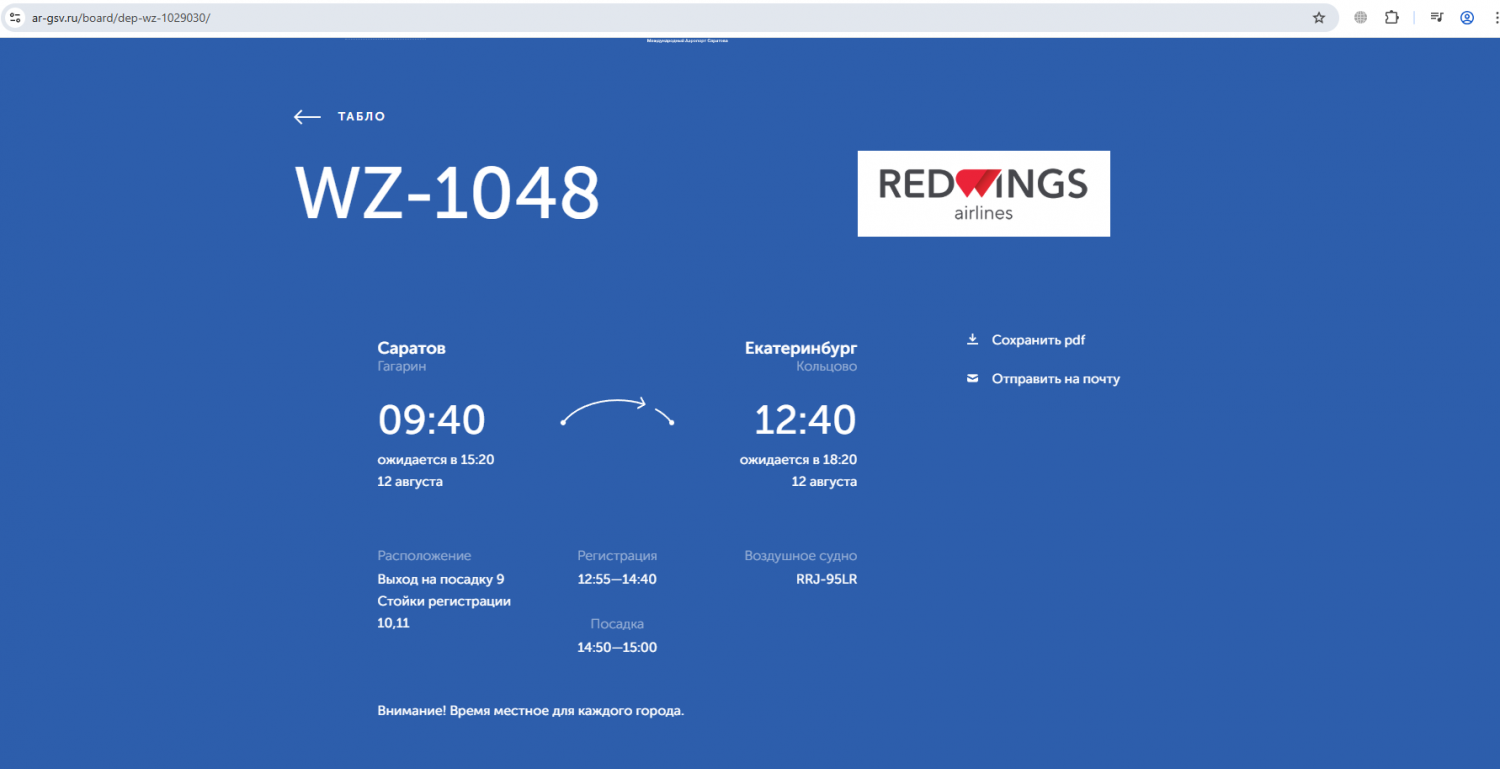Click the flight route arc arrow

pyautogui.click(x=617, y=411)
